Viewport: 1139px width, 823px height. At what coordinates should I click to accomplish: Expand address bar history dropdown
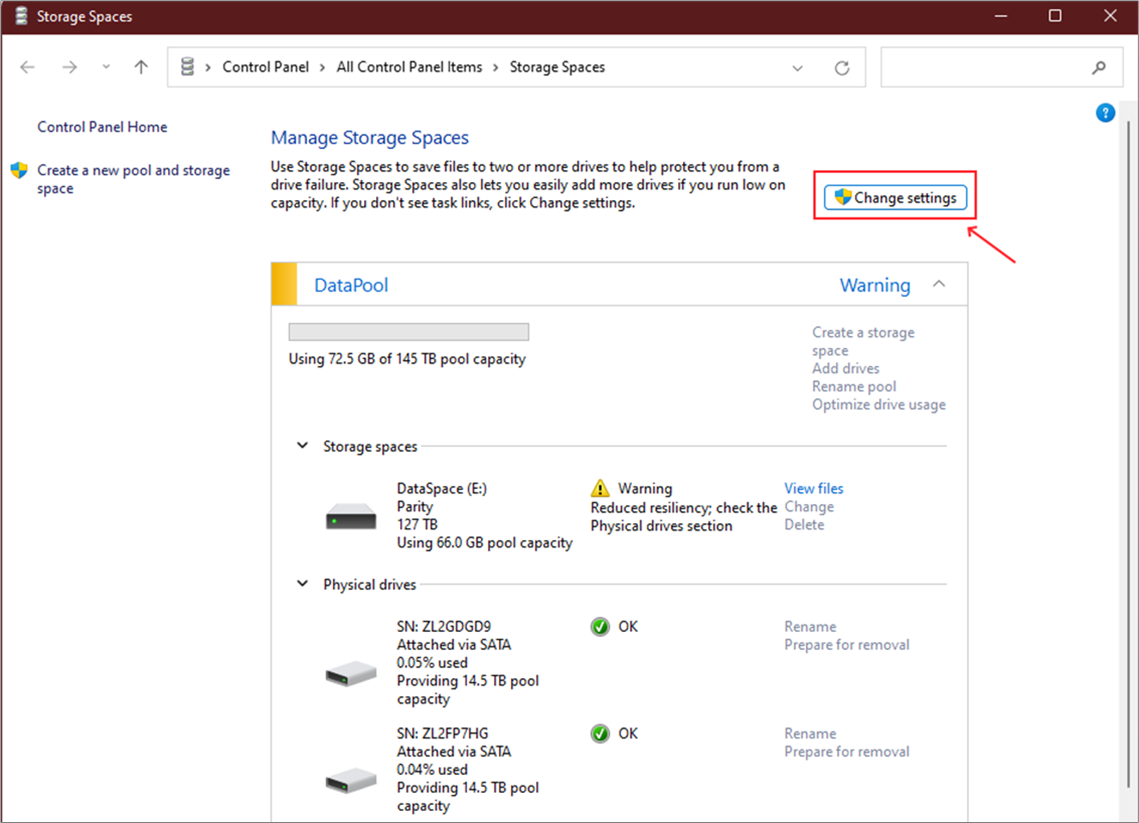click(x=798, y=68)
